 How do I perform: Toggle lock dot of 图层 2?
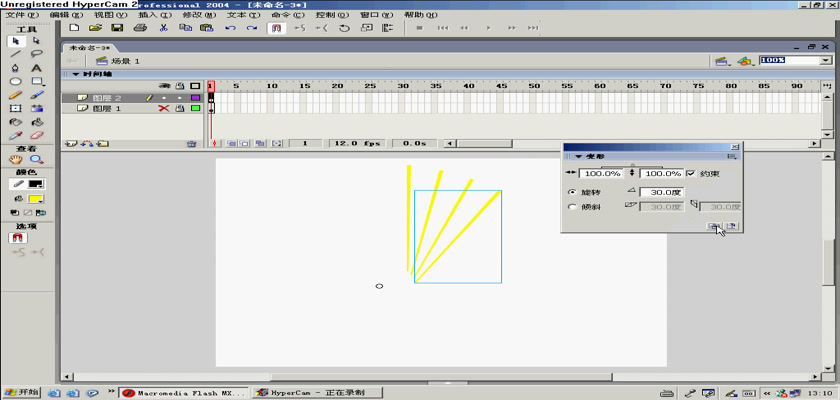click(x=180, y=98)
